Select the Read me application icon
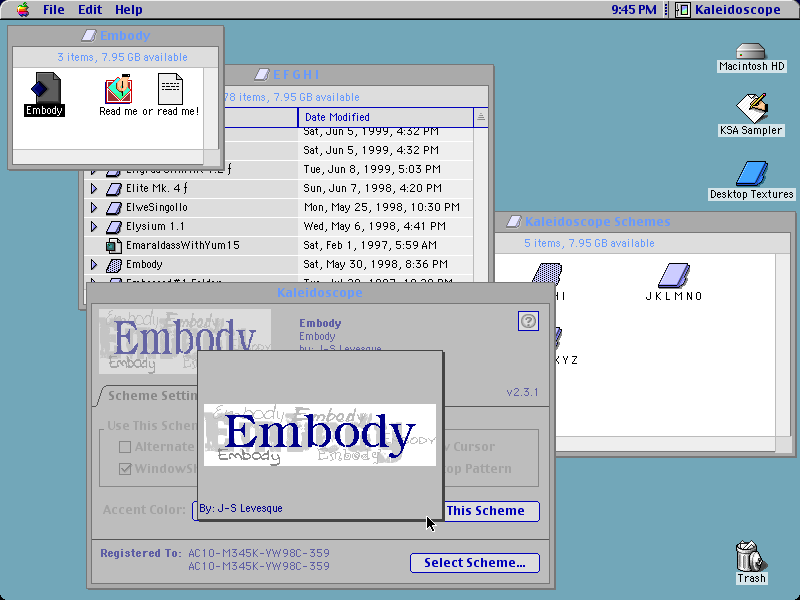The height and width of the screenshot is (600, 800). coord(119,89)
